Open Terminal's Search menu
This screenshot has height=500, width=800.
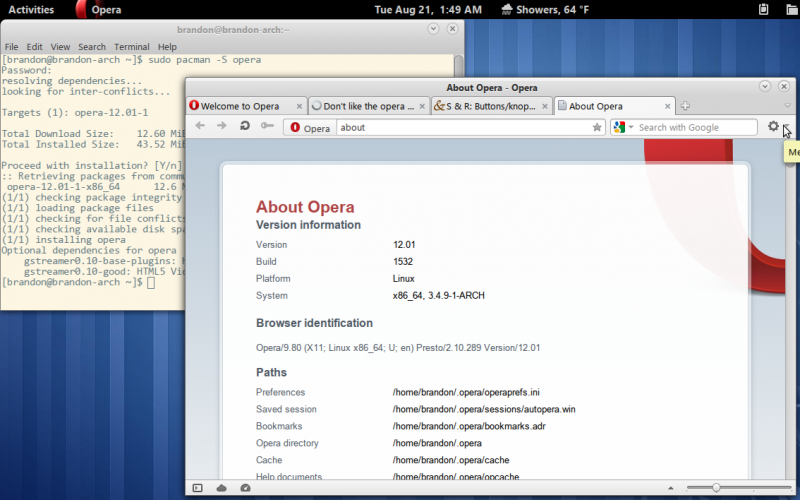92,46
